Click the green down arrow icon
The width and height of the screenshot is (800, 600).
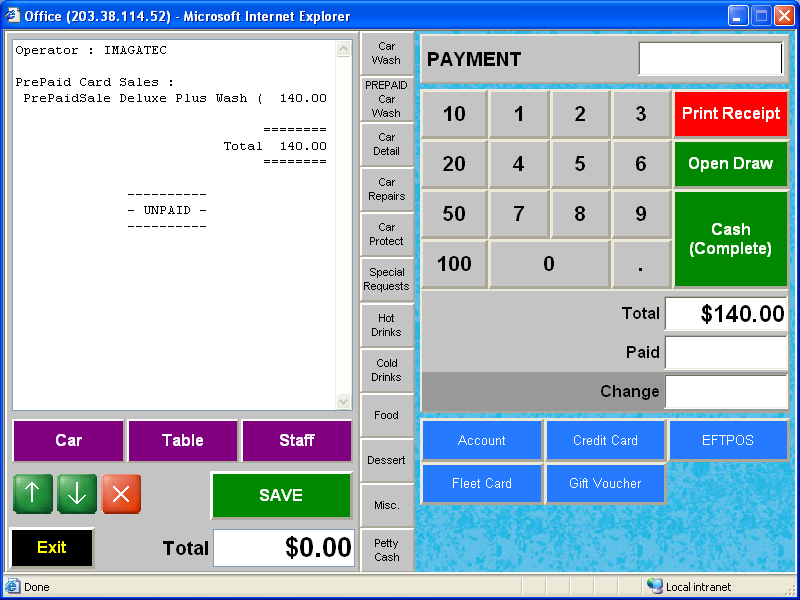(x=76, y=493)
